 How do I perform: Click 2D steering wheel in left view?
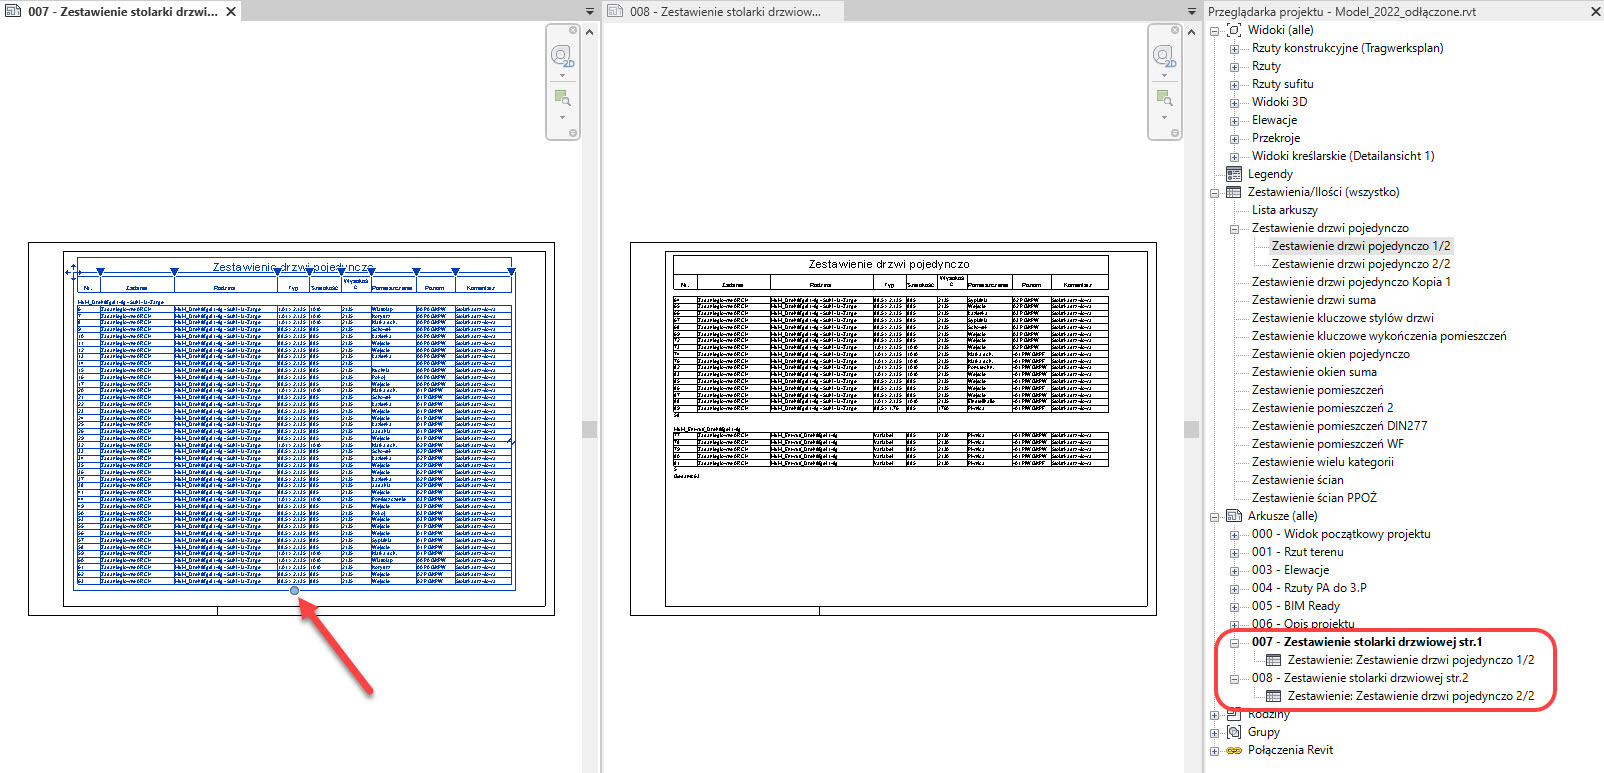tap(562, 56)
